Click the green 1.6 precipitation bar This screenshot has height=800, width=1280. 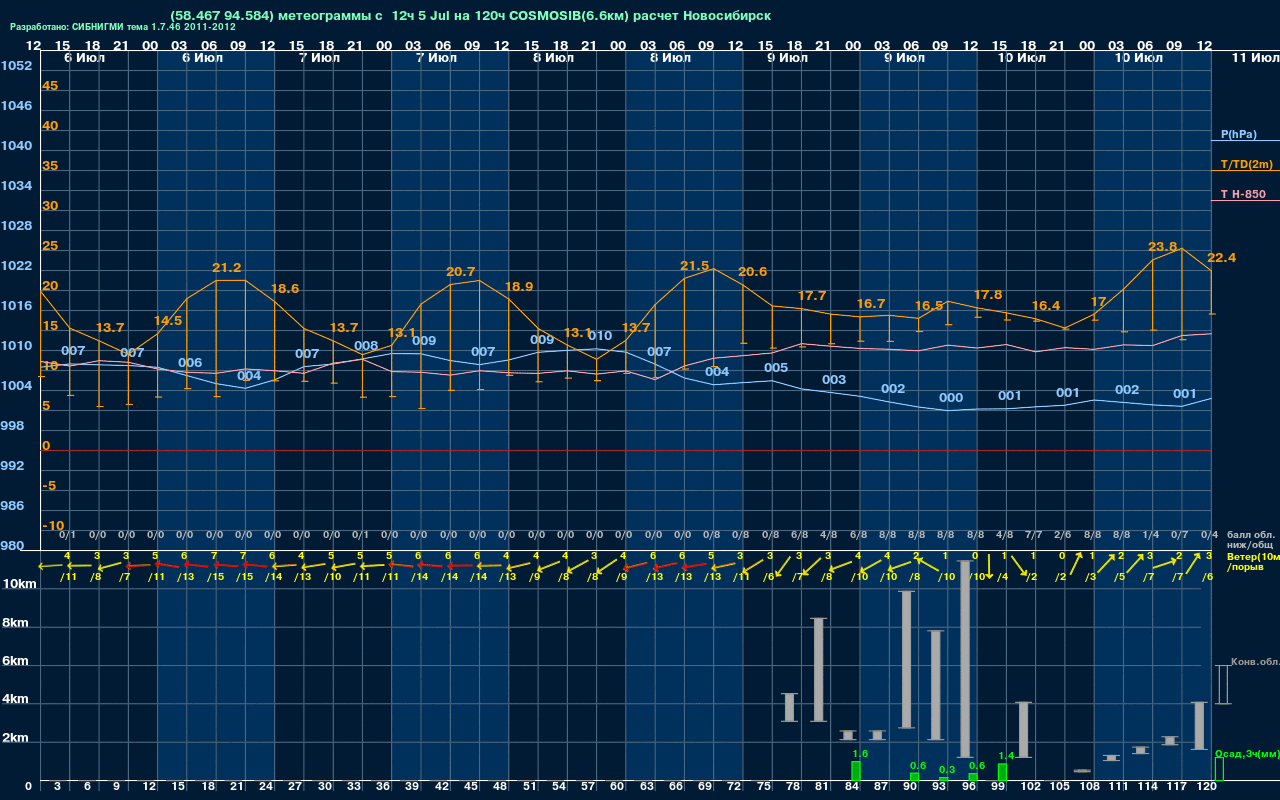click(856, 771)
